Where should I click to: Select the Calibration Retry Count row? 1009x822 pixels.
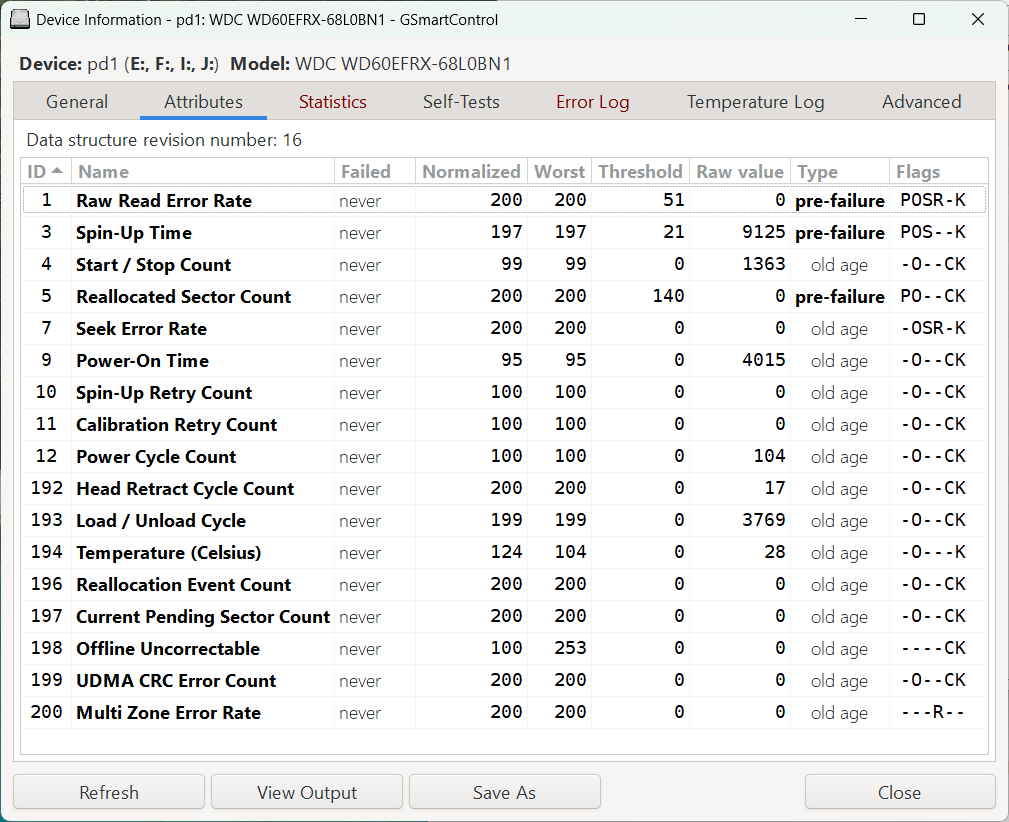click(504, 424)
